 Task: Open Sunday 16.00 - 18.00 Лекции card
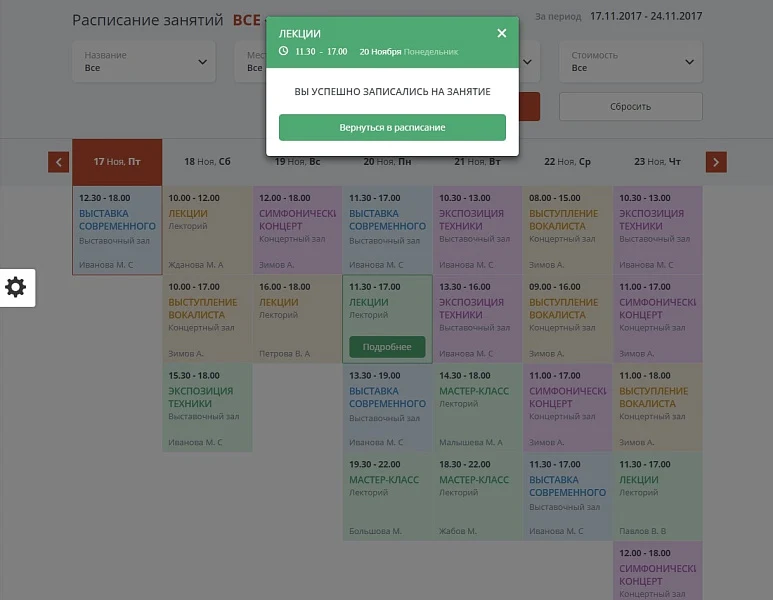click(298, 319)
